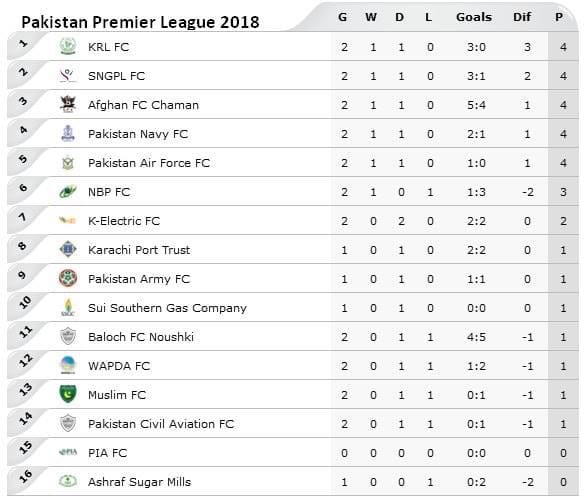Click the SNGPL FC club crest

68,76
